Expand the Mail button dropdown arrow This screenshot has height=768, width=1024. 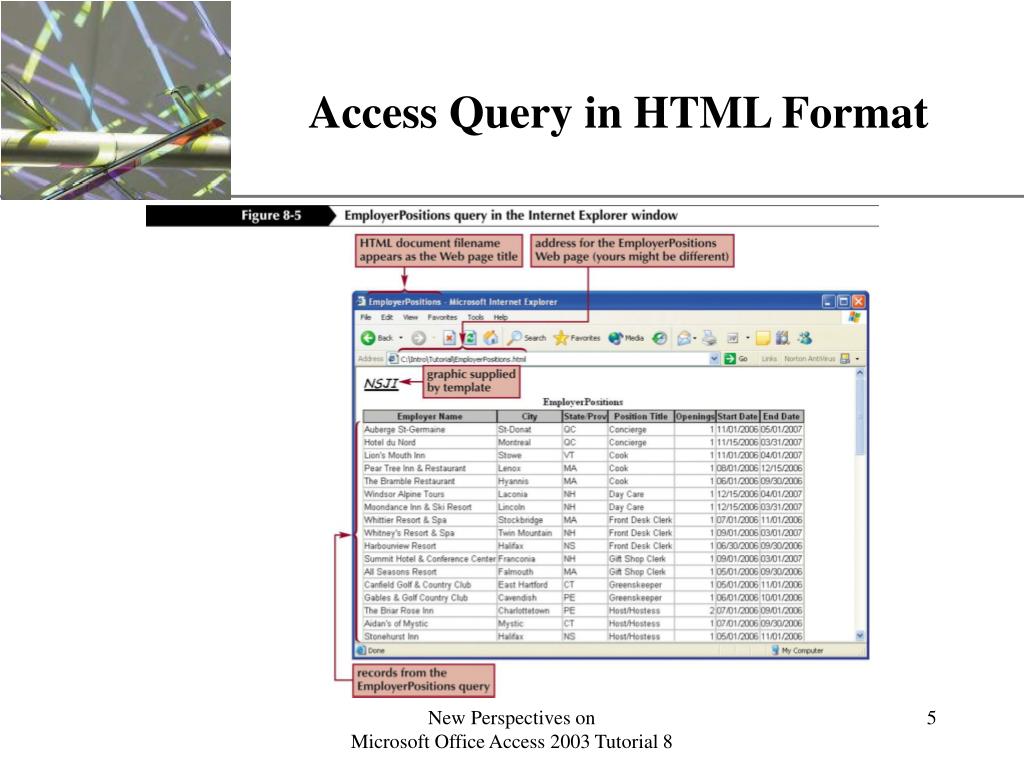[x=695, y=338]
